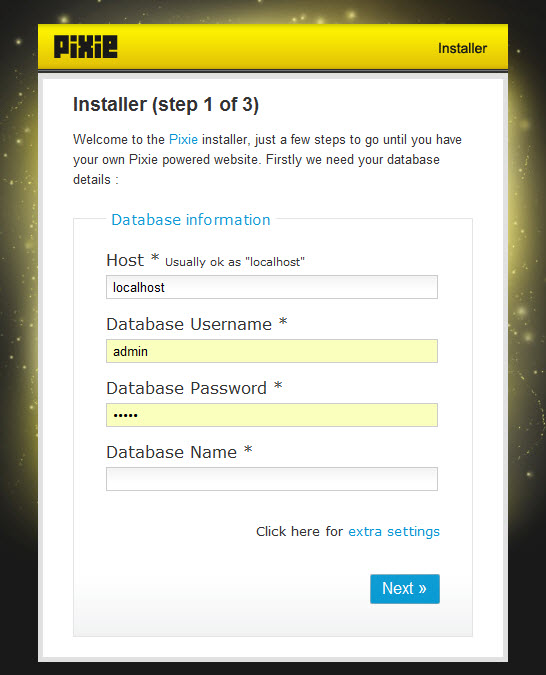Click the required asterisk beside Database Name
The image size is (546, 675).
tap(248, 450)
